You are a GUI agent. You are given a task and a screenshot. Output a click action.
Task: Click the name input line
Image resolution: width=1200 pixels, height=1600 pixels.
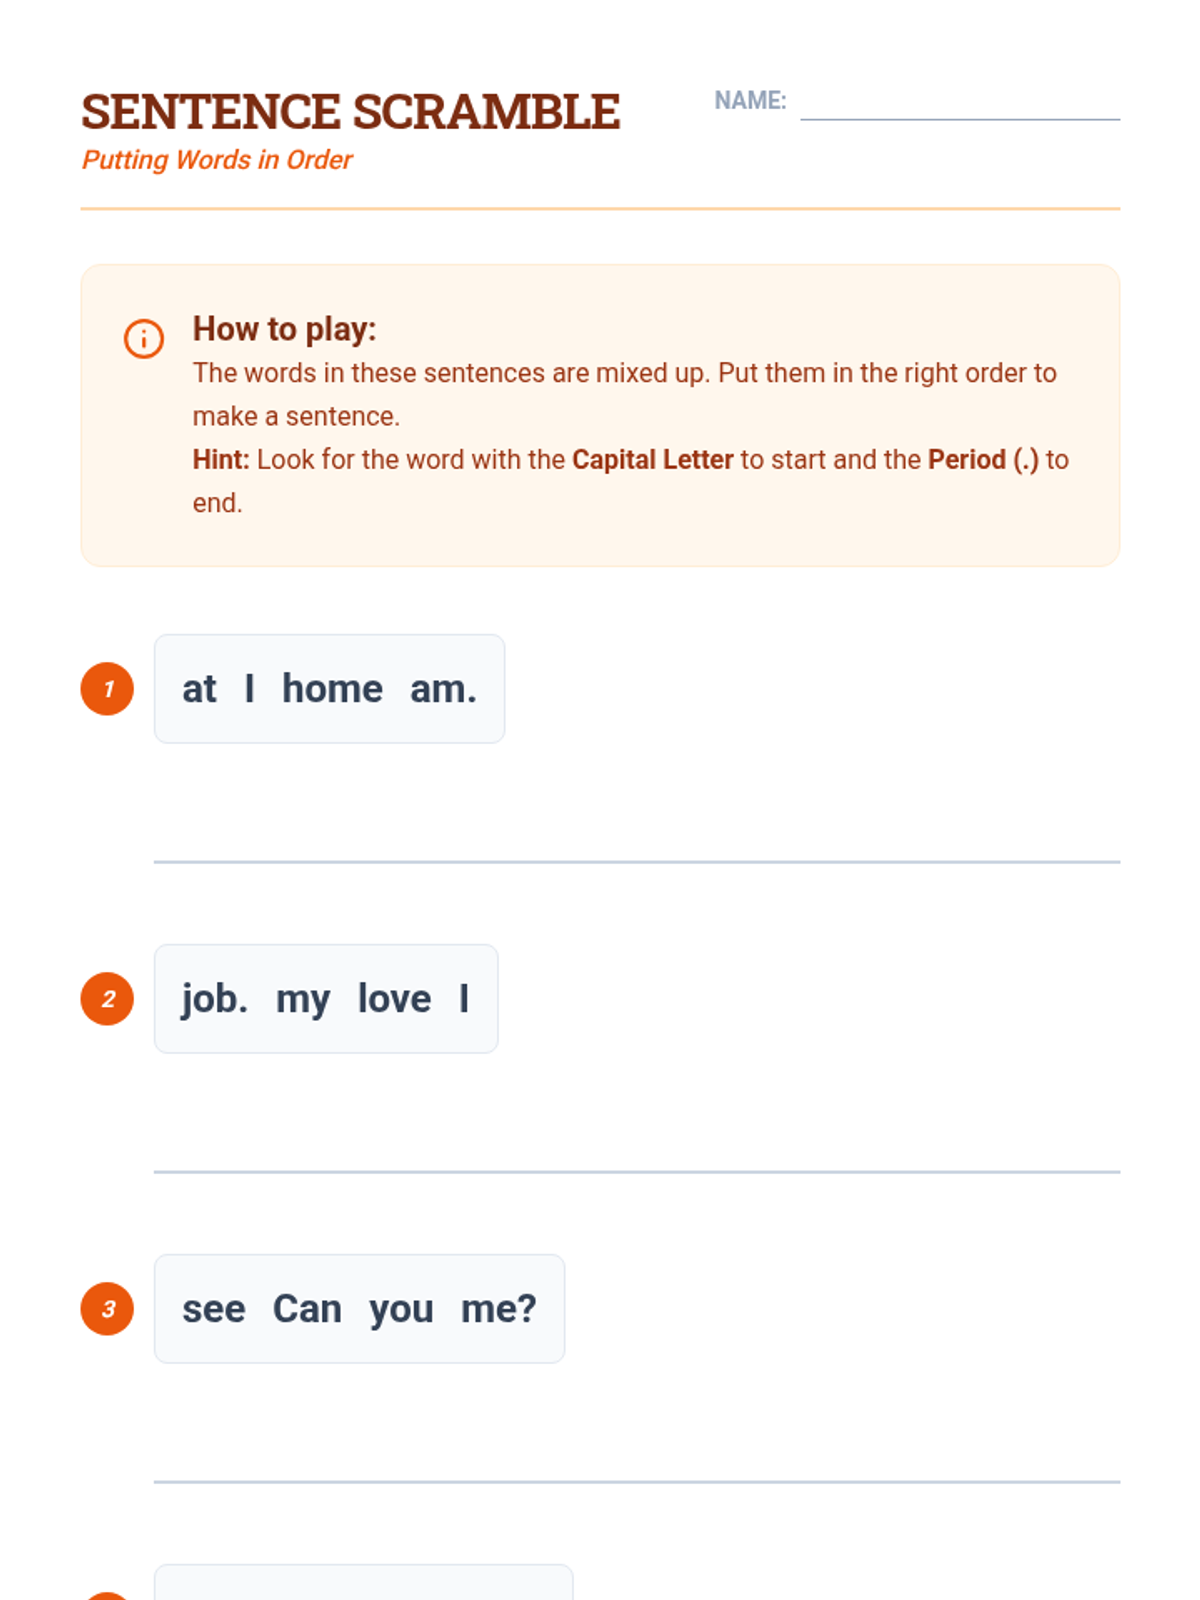point(959,108)
